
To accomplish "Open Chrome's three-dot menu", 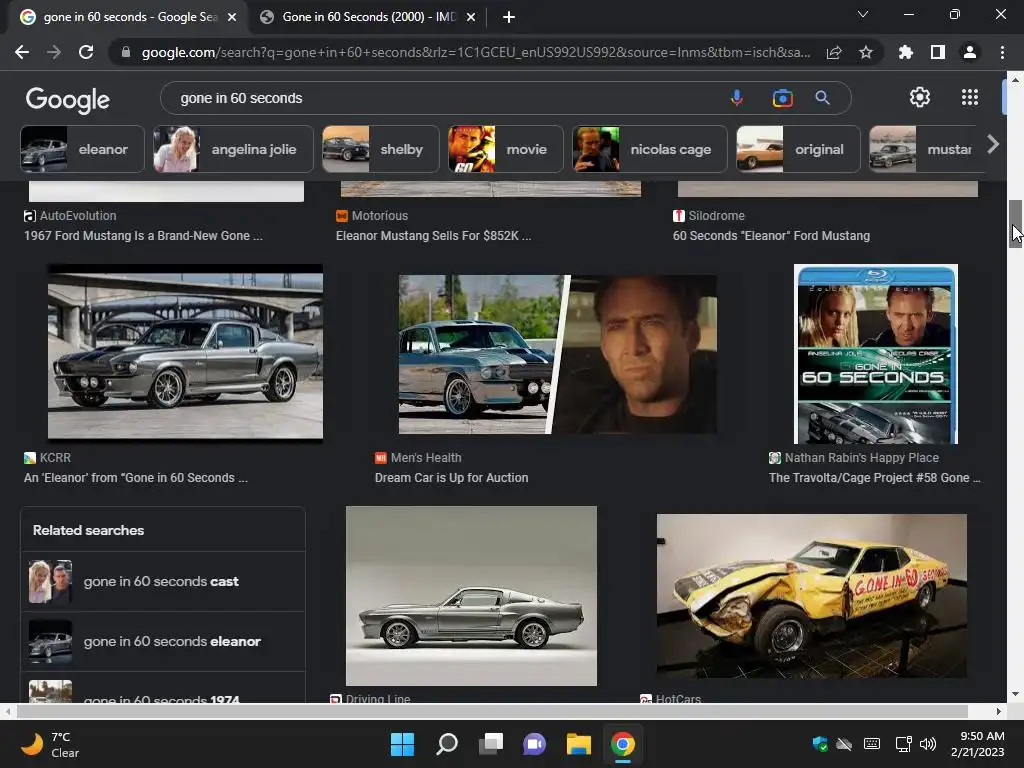I will point(1002,52).
